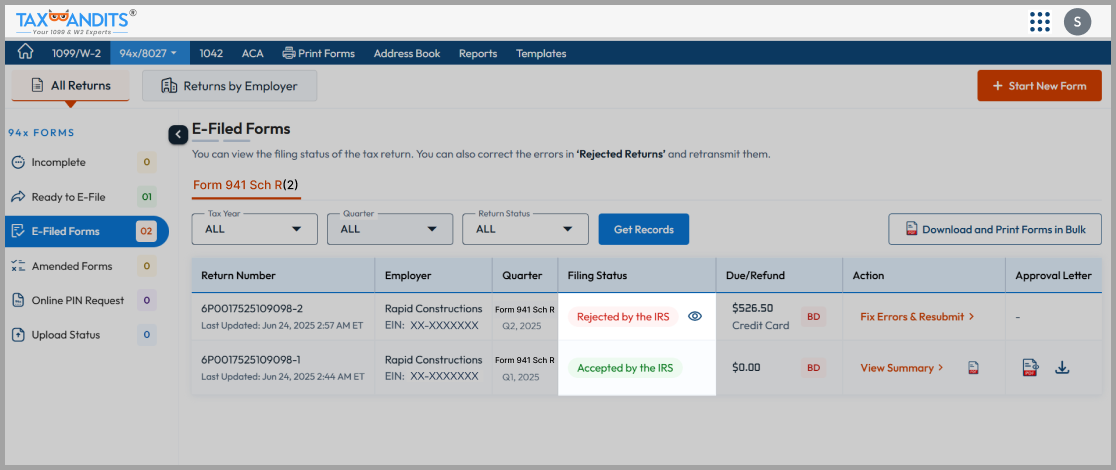Click BD badge on the rejected return row
1116x470 pixels.
814,316
